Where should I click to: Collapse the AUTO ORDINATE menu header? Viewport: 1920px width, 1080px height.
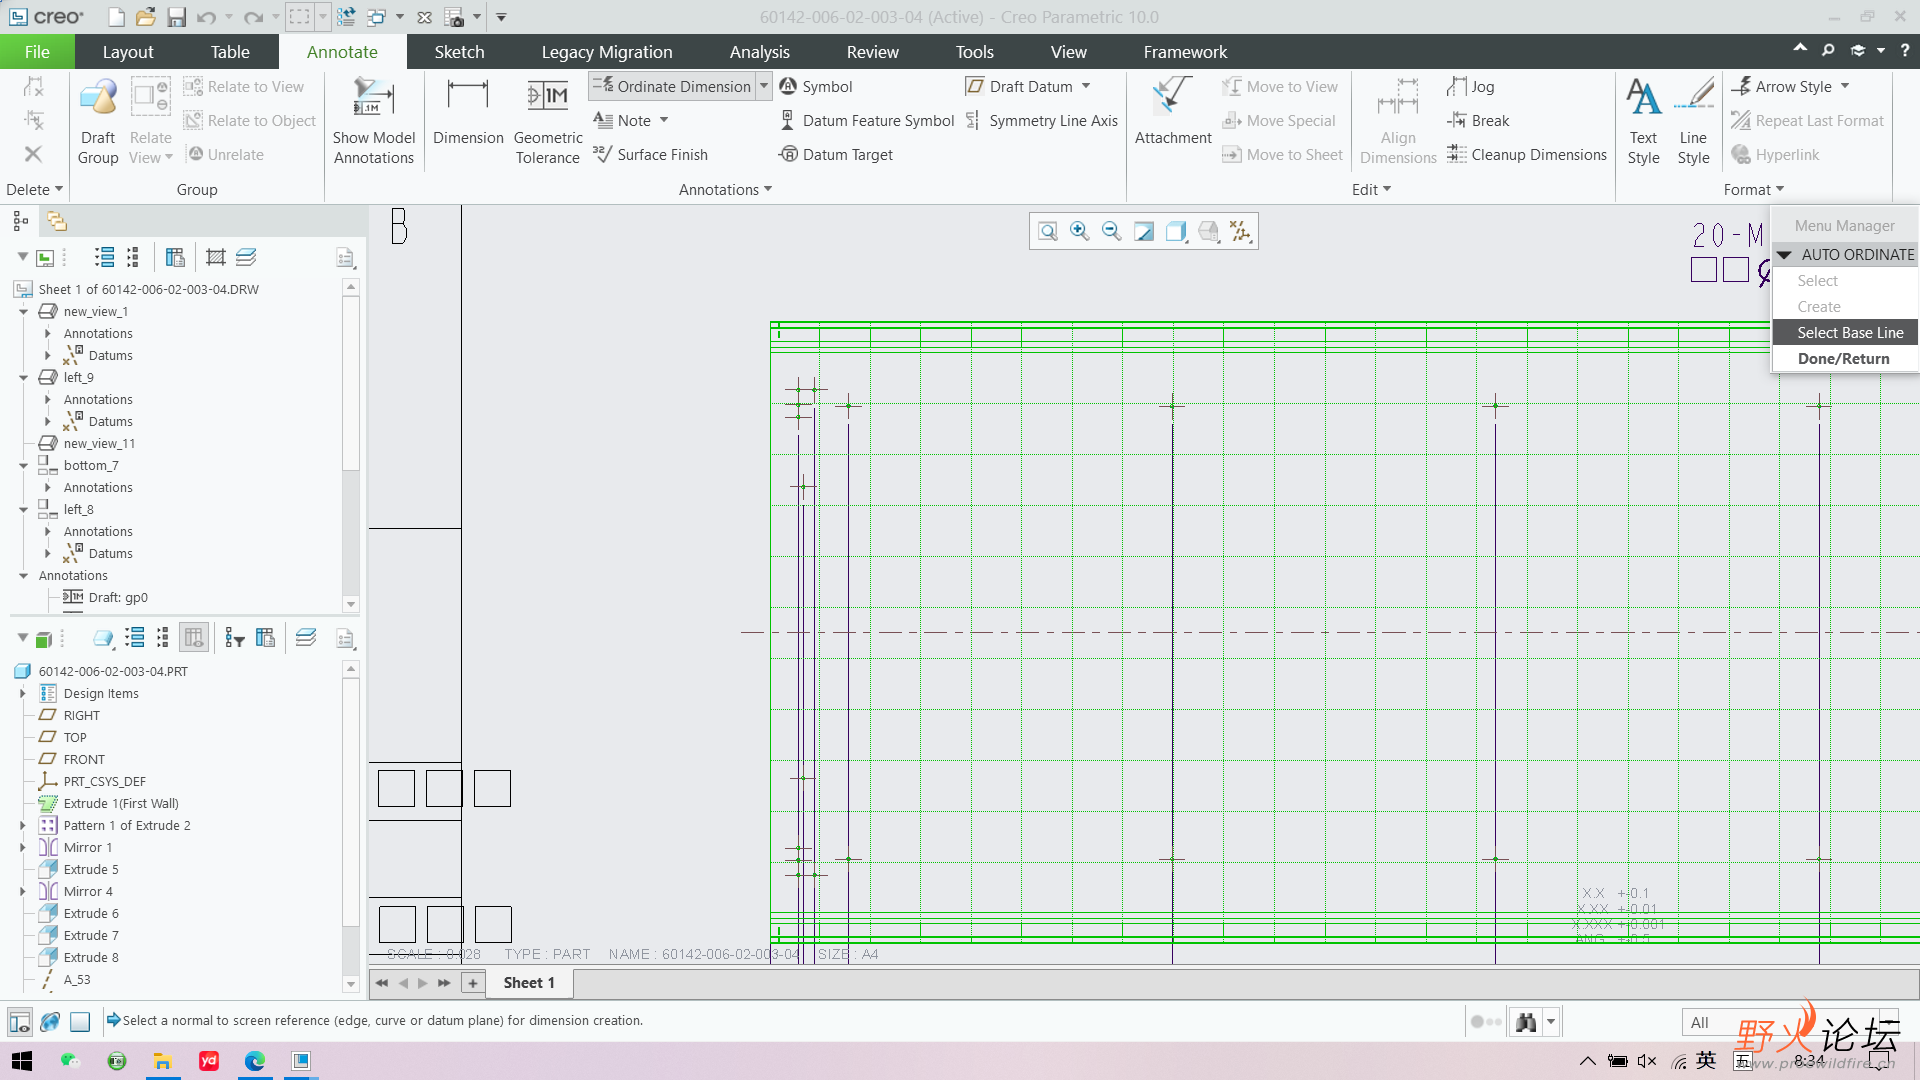point(1784,255)
